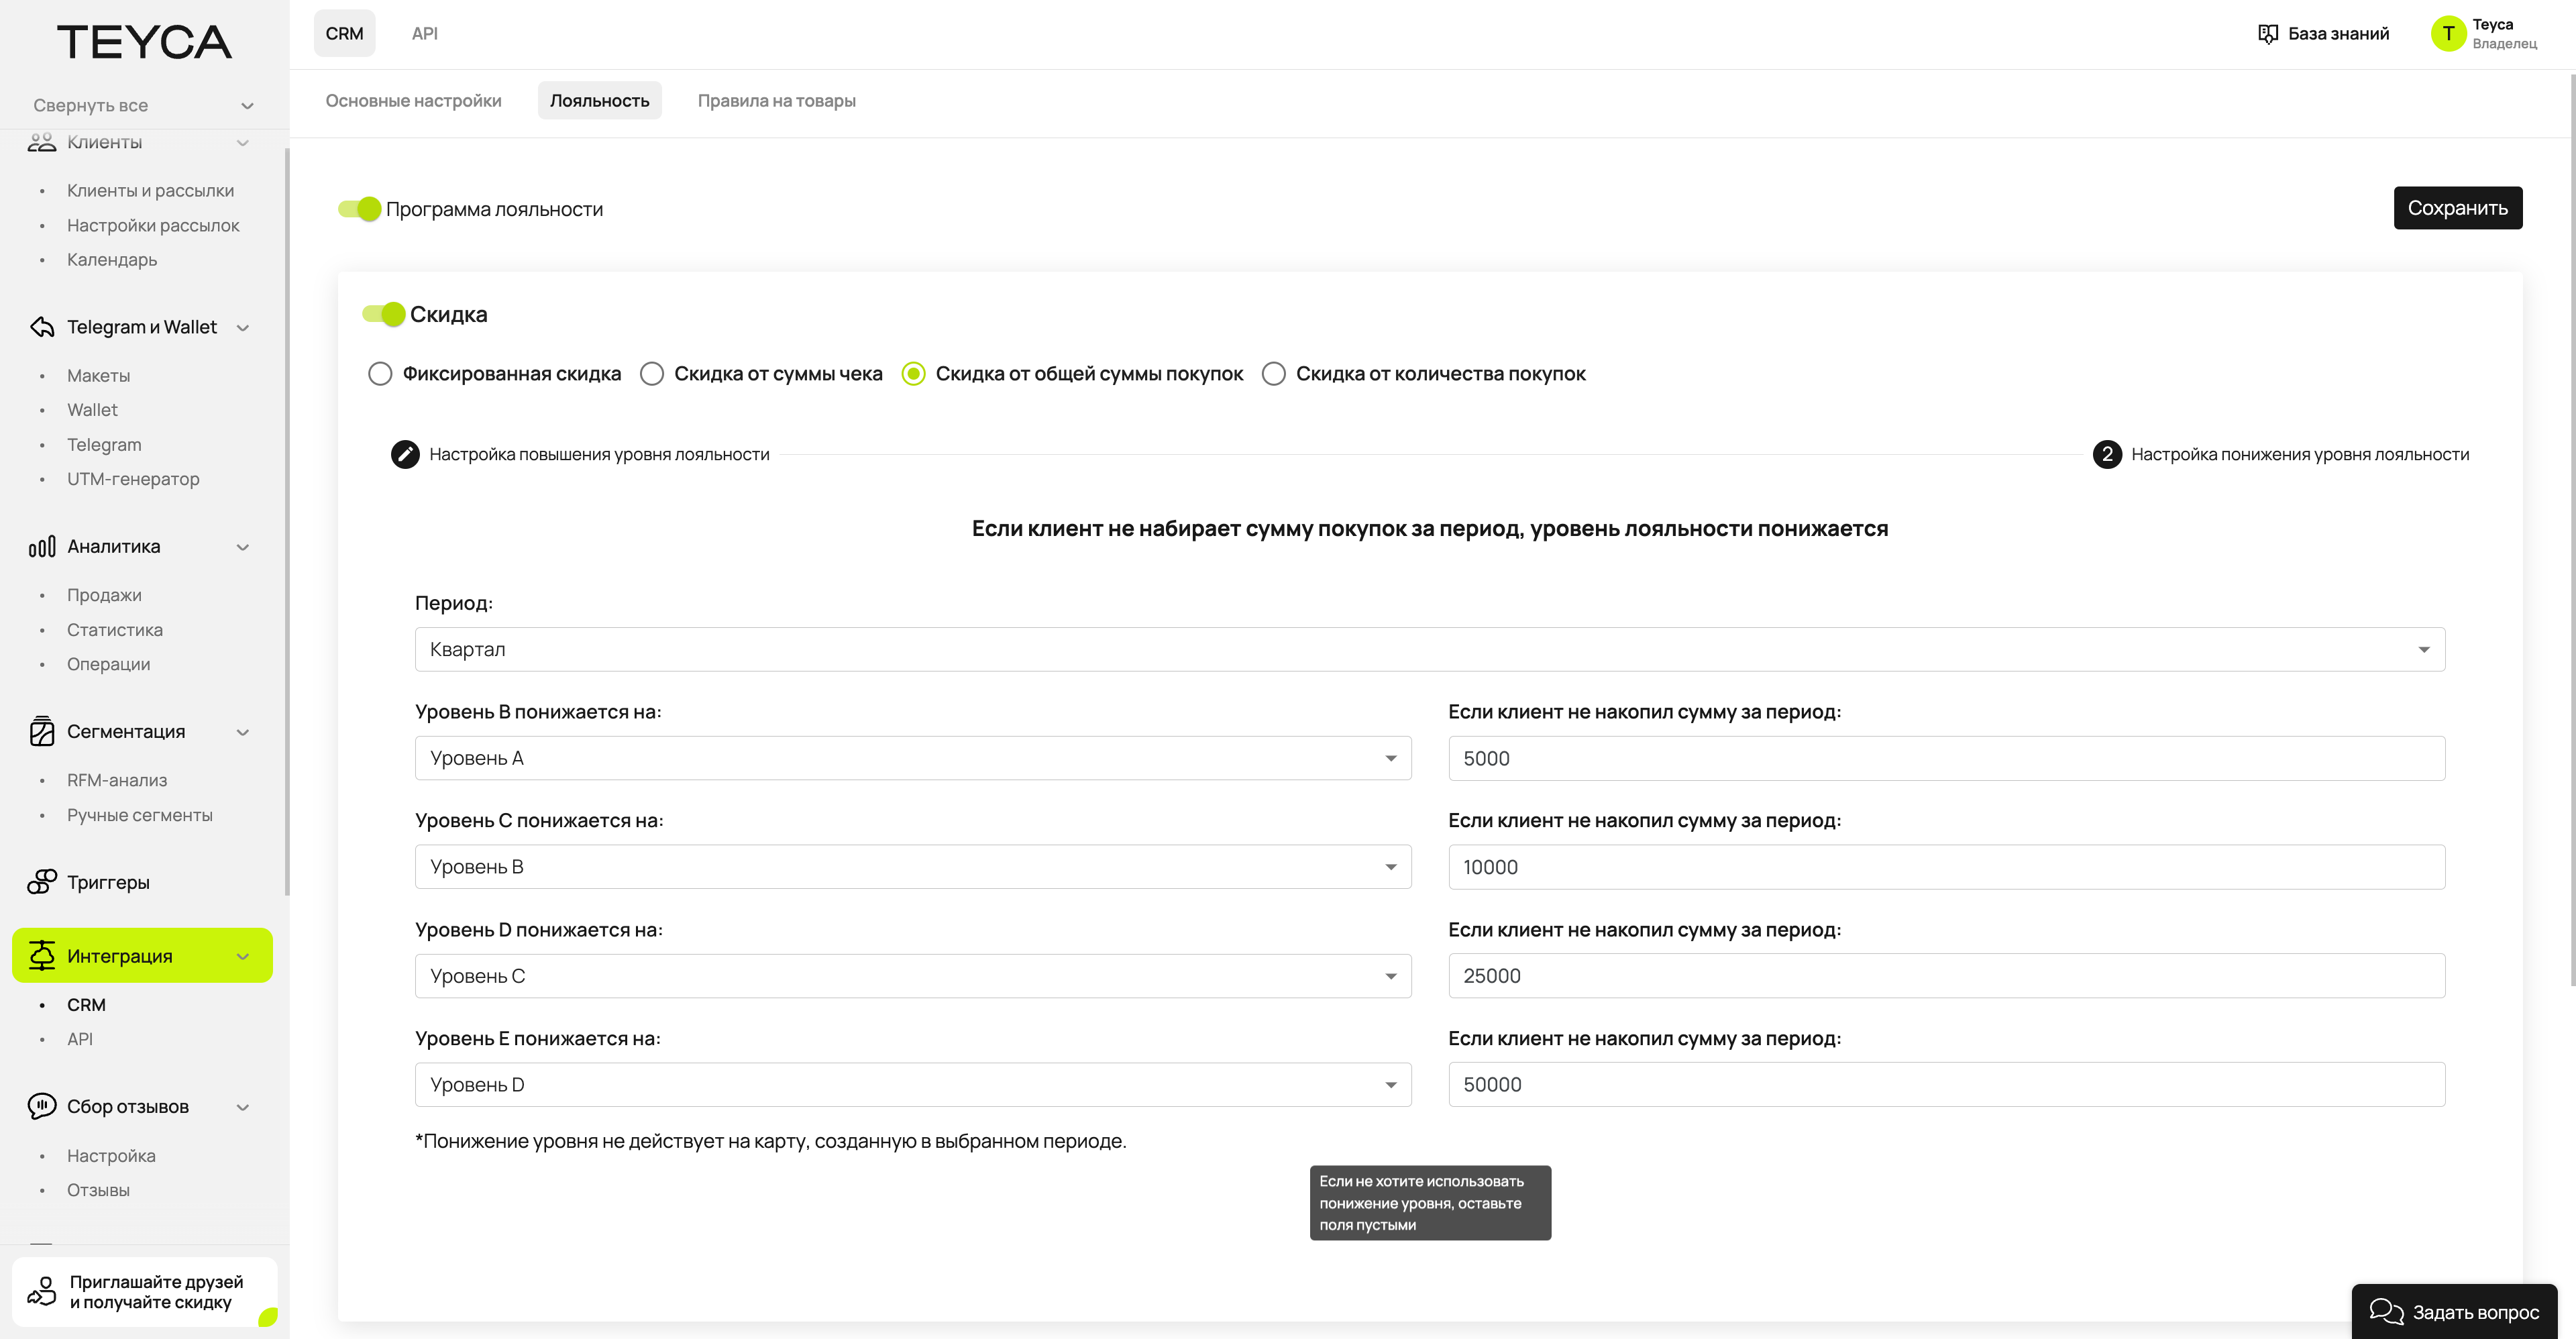Click the Telegram и Wallet sidebar icon
2576x1339 pixels.
pyautogui.click(x=42, y=327)
